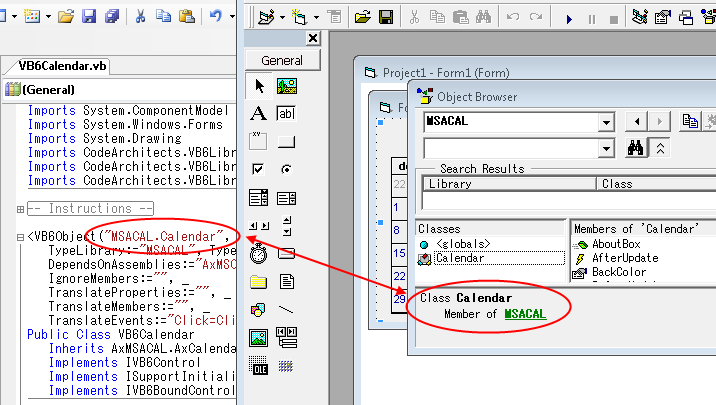Select the Label control in the toolbox

point(258,113)
